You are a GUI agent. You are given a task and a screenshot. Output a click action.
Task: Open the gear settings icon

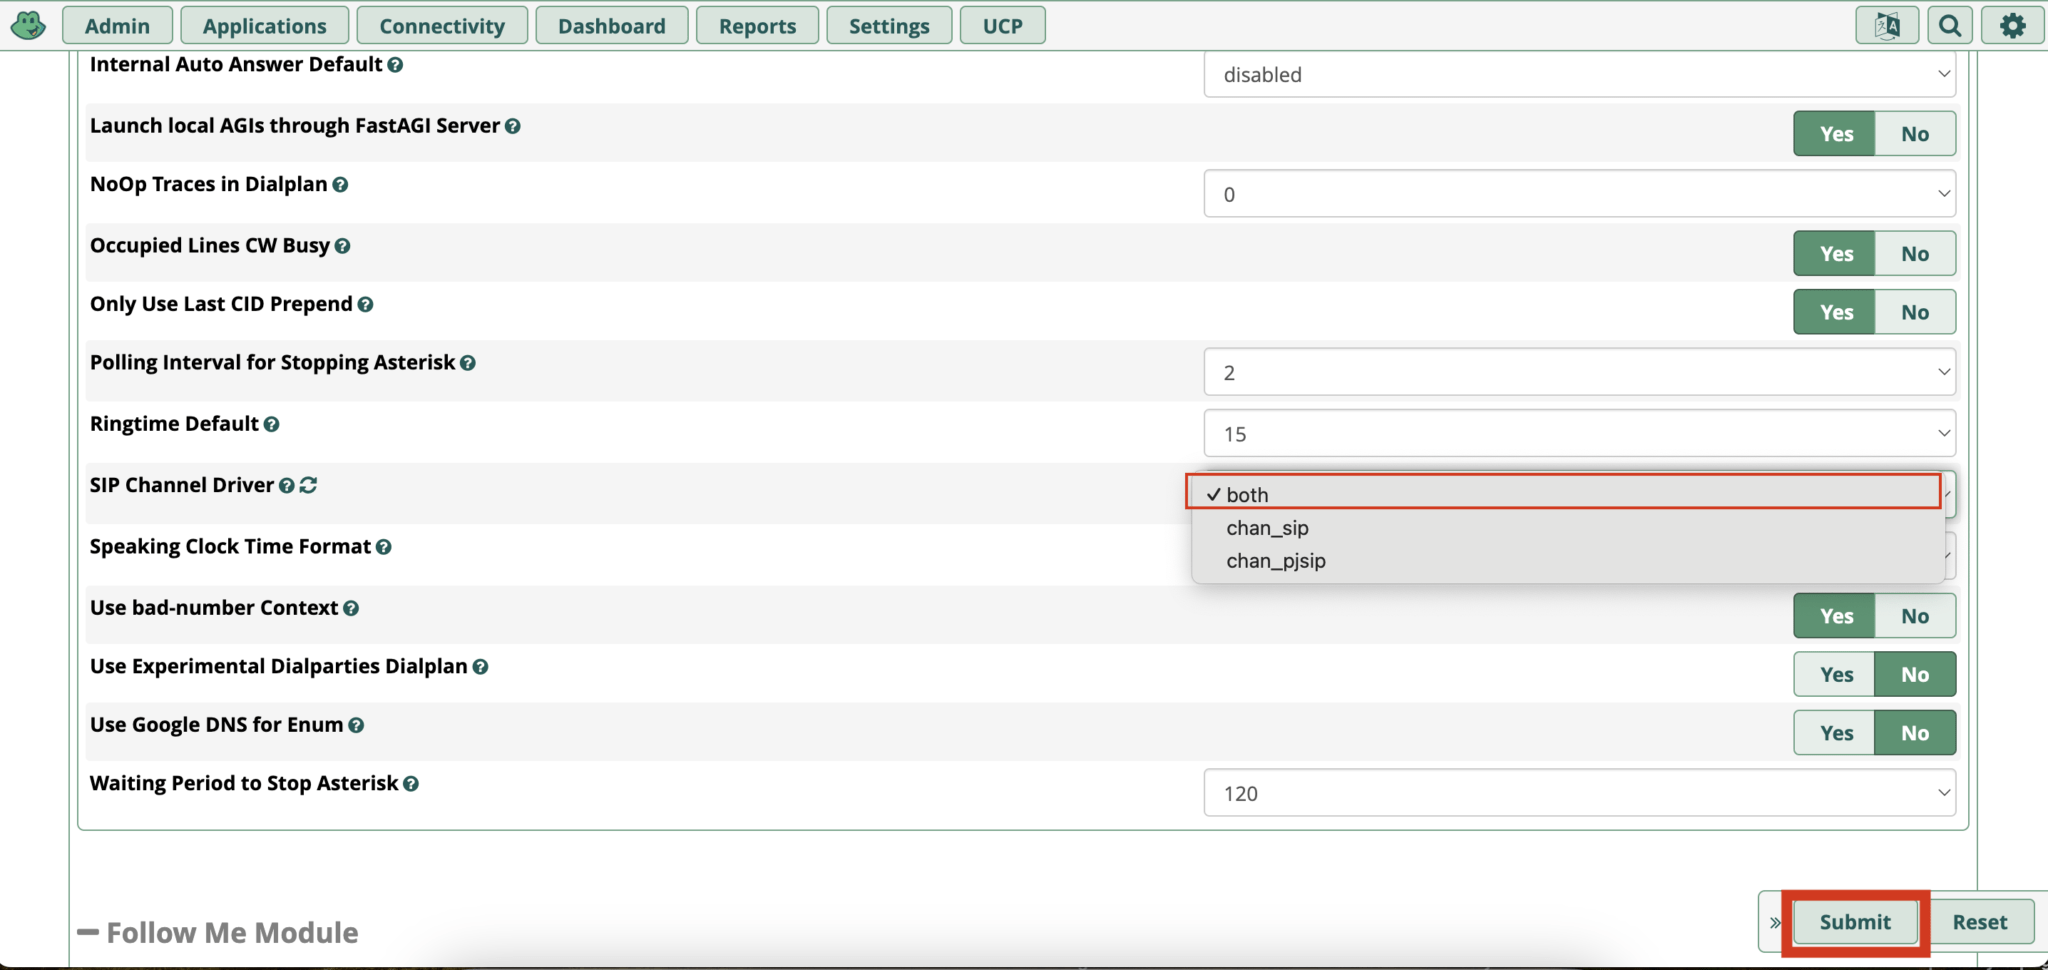coord(2012,25)
